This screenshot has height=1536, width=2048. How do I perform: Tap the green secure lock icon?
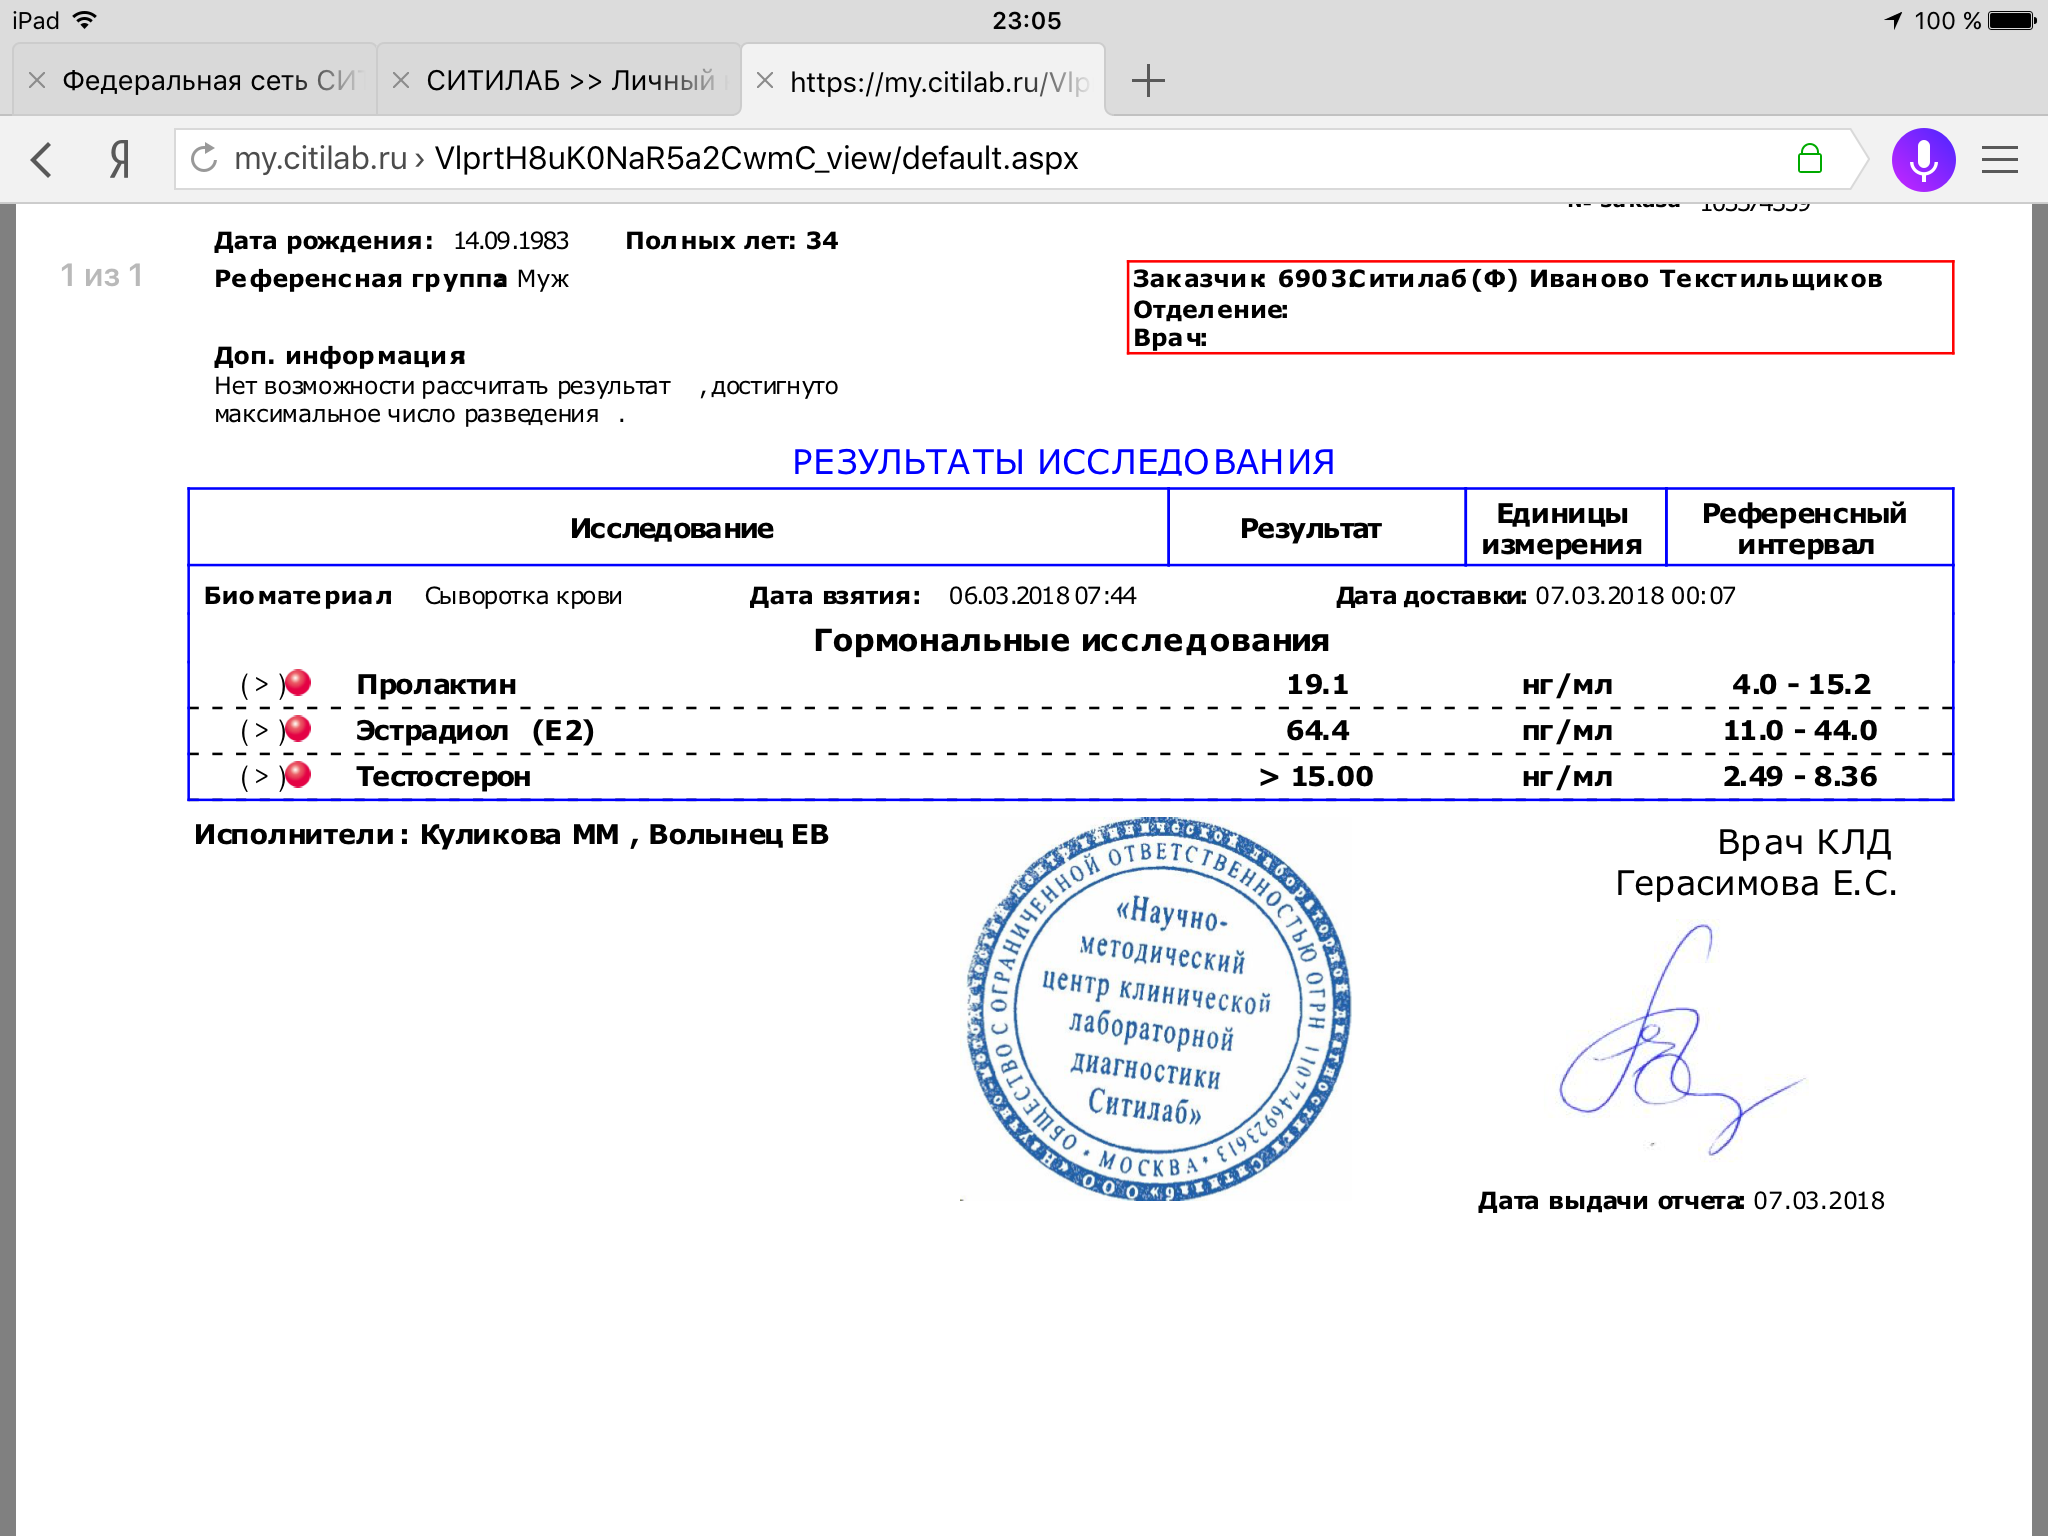click(x=1809, y=159)
